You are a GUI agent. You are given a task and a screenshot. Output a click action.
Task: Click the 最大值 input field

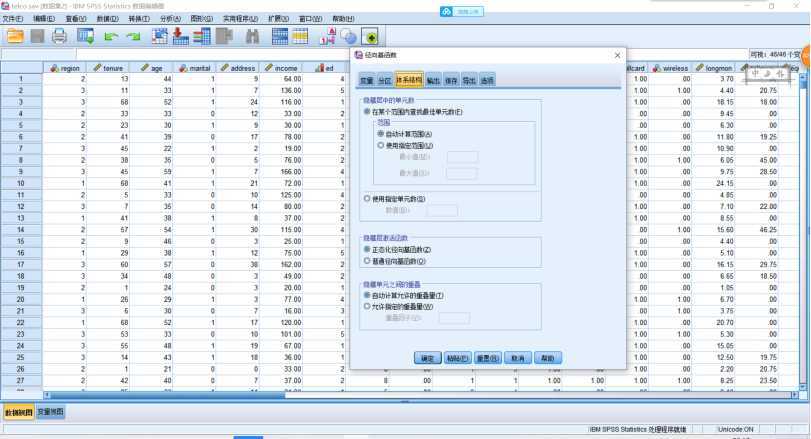click(462, 173)
